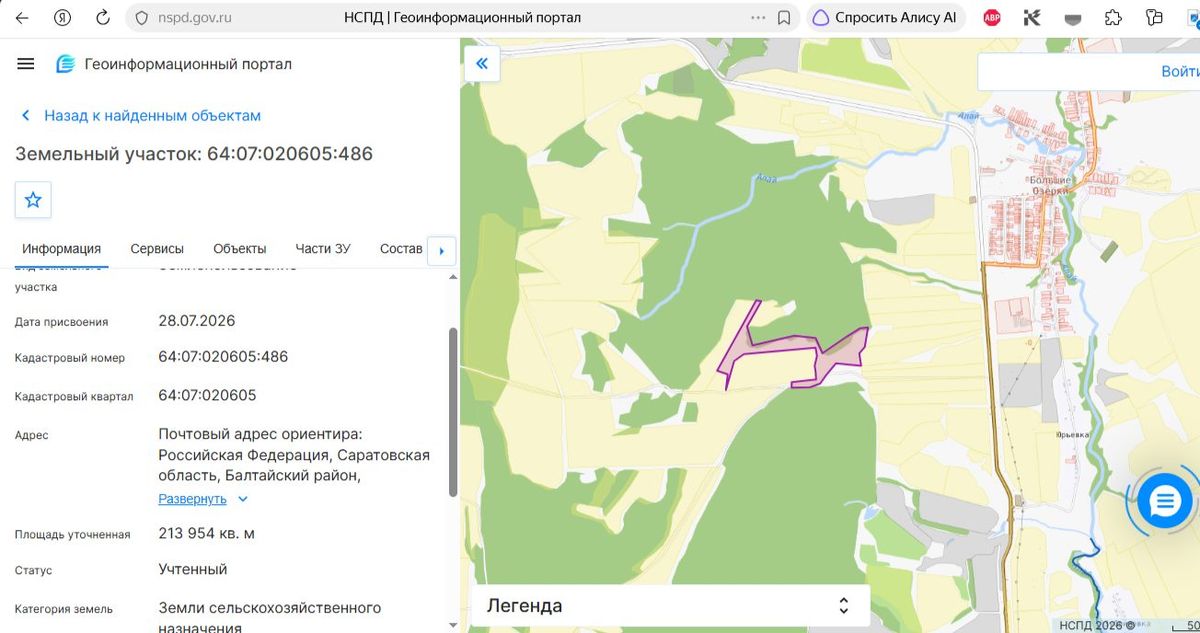Expand the full address with the chevron
Viewport: 1200px width, 633px height.
click(243, 499)
